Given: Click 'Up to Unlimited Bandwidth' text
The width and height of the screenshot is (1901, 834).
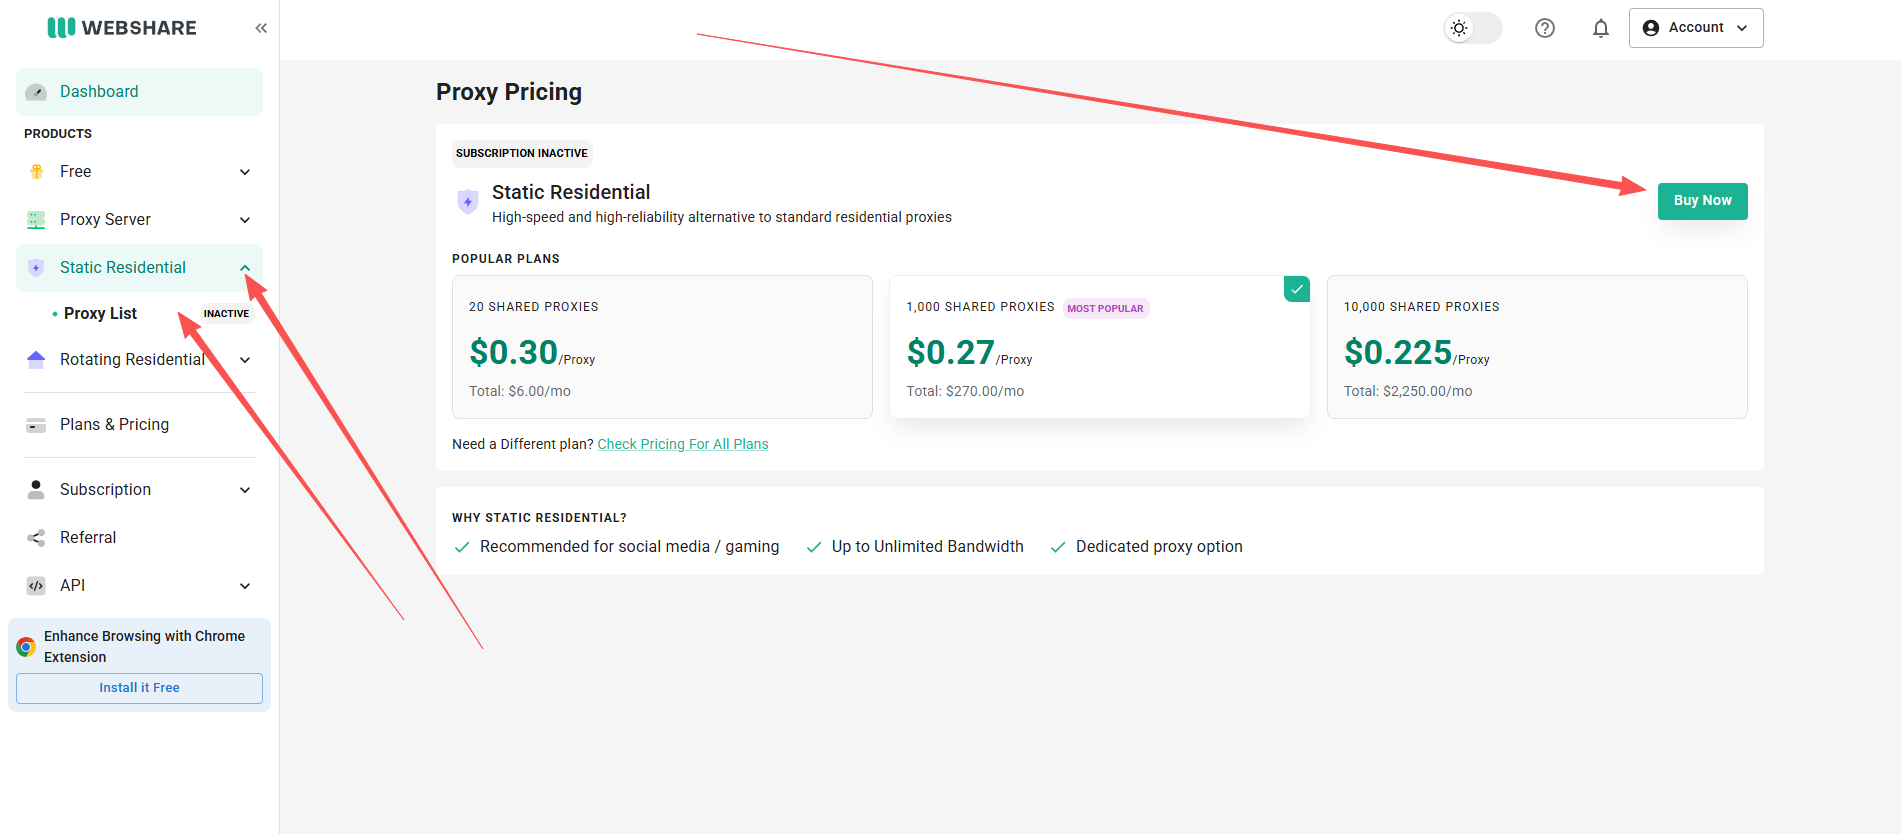Looking at the screenshot, I should 928,547.
